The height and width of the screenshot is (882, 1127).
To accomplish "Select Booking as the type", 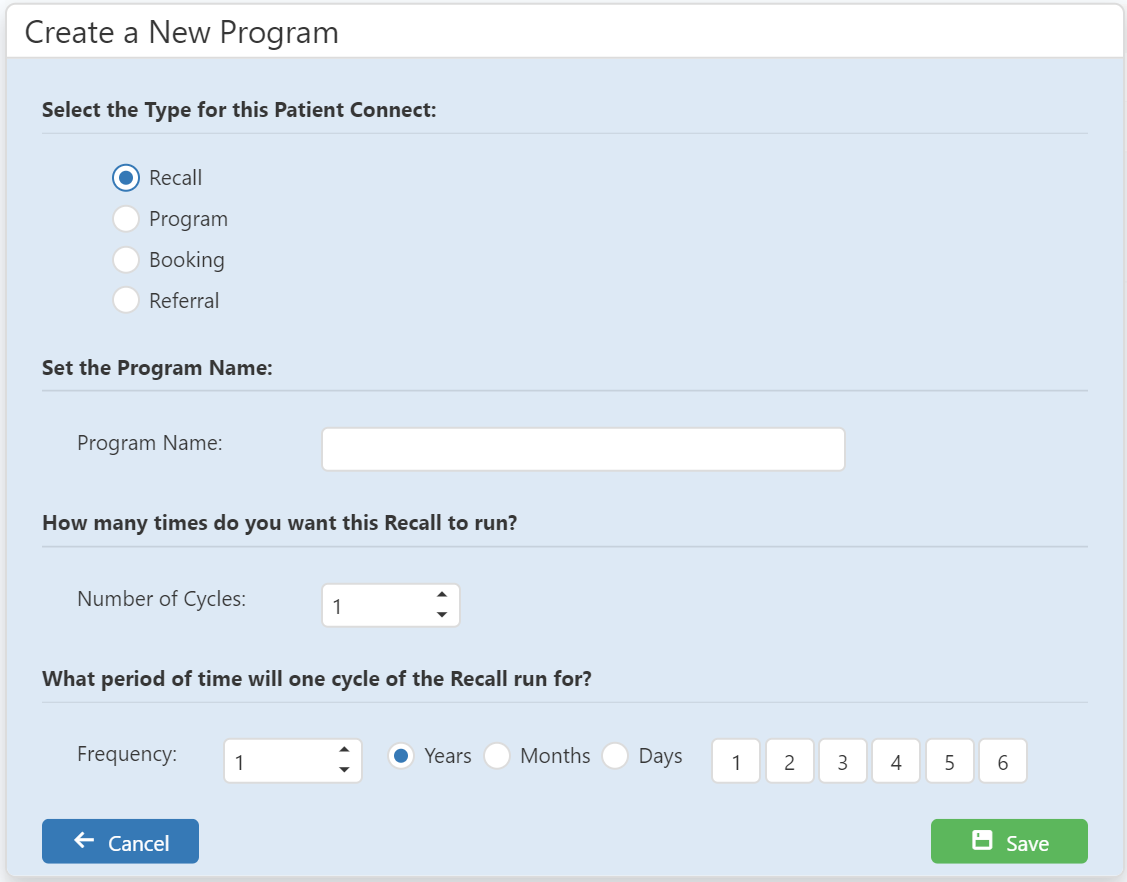I will click(x=126, y=259).
